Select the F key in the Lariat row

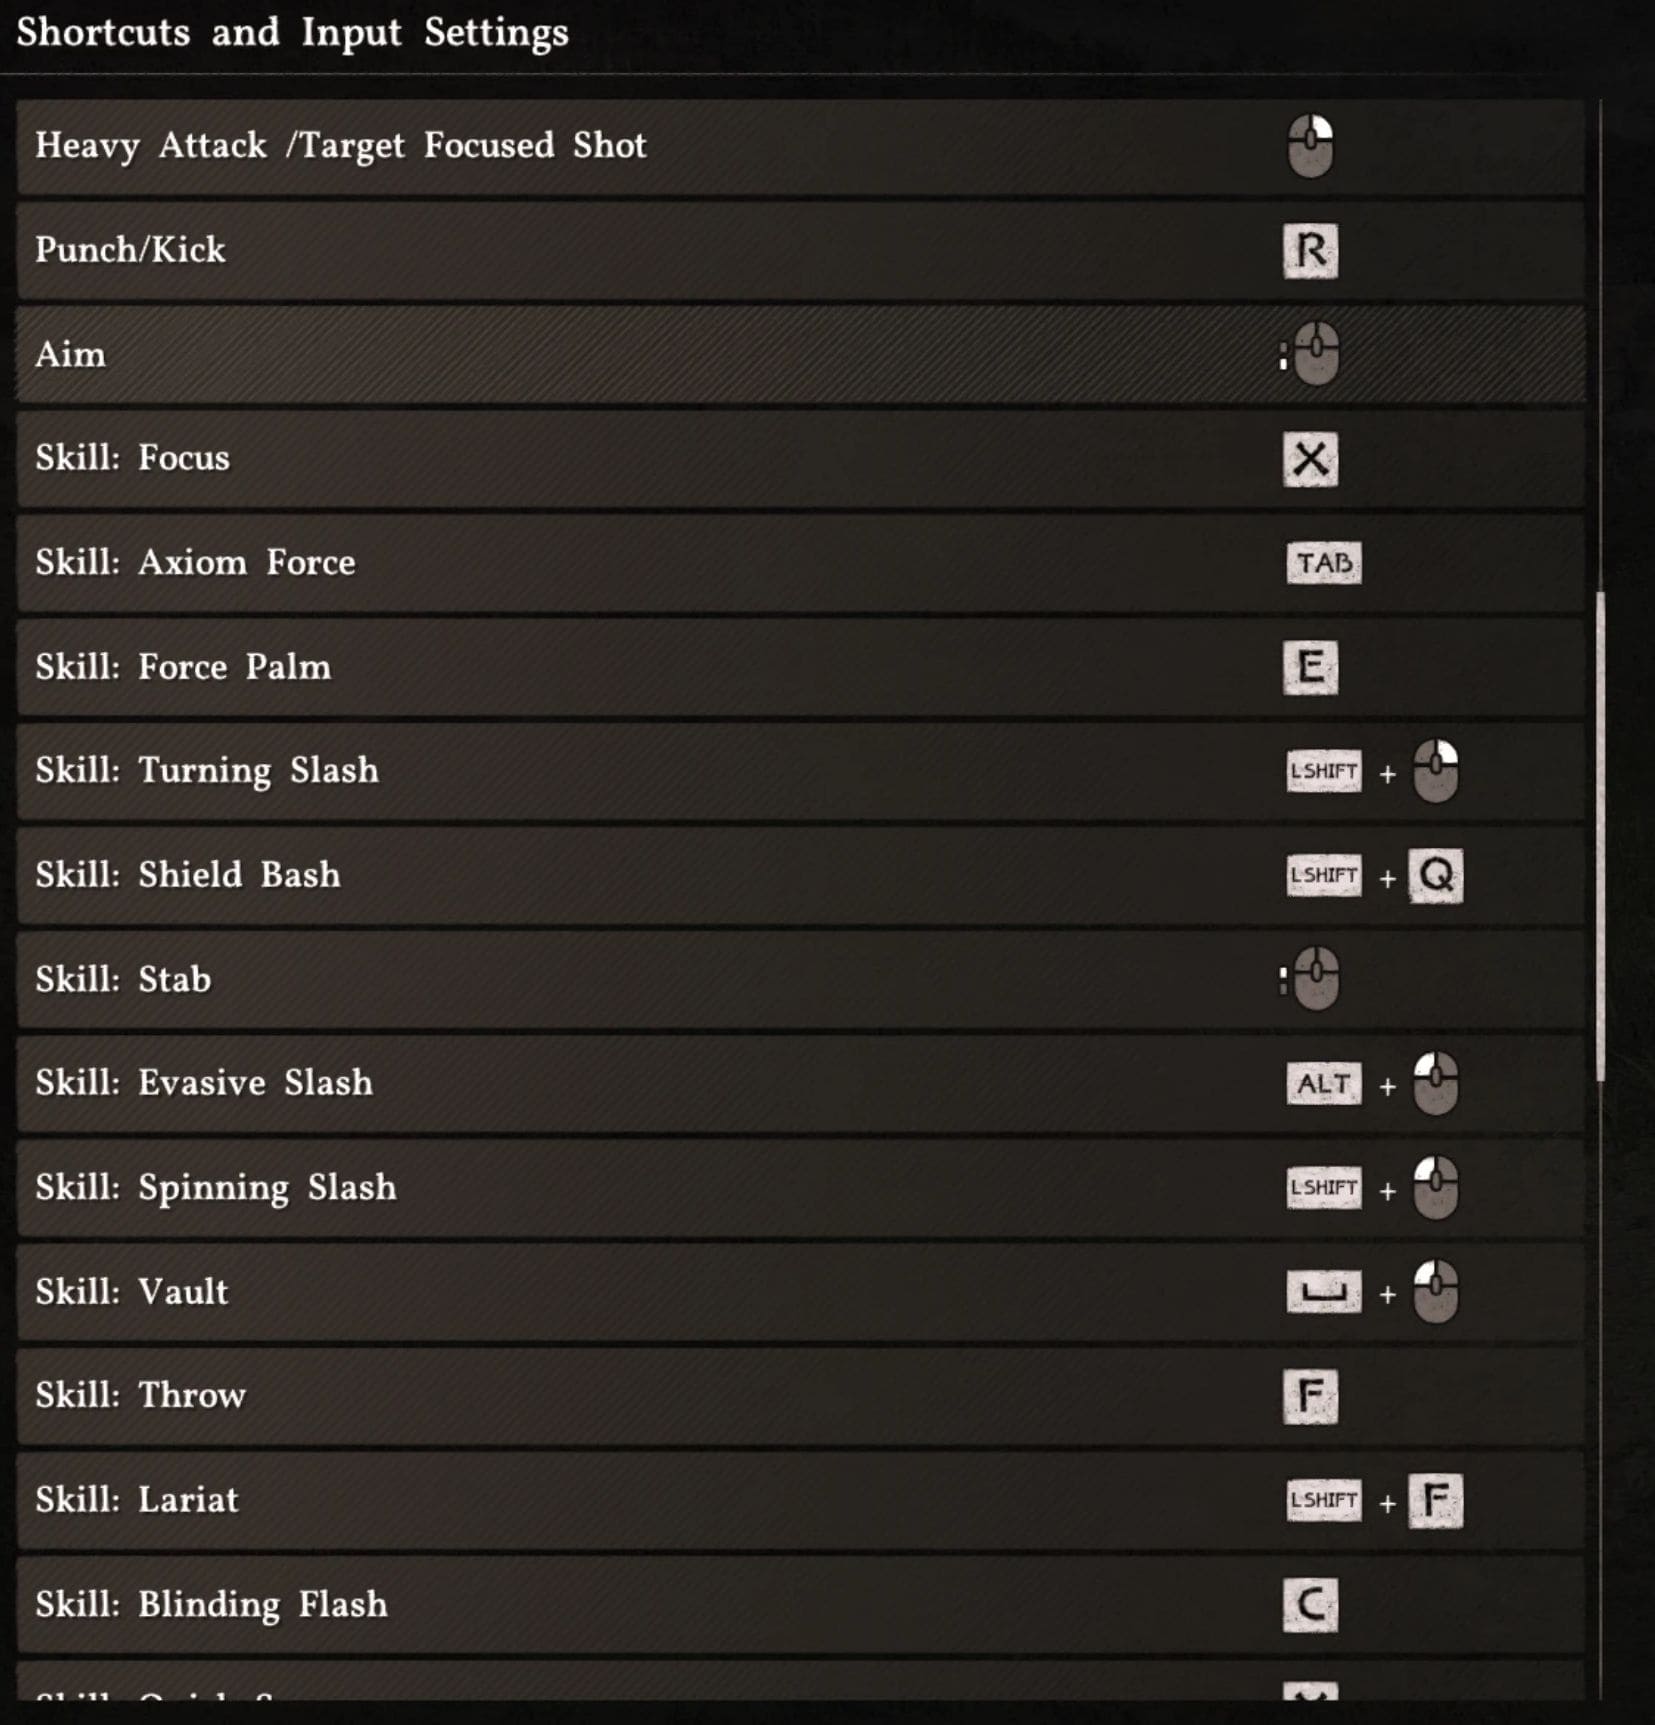[1436, 1500]
